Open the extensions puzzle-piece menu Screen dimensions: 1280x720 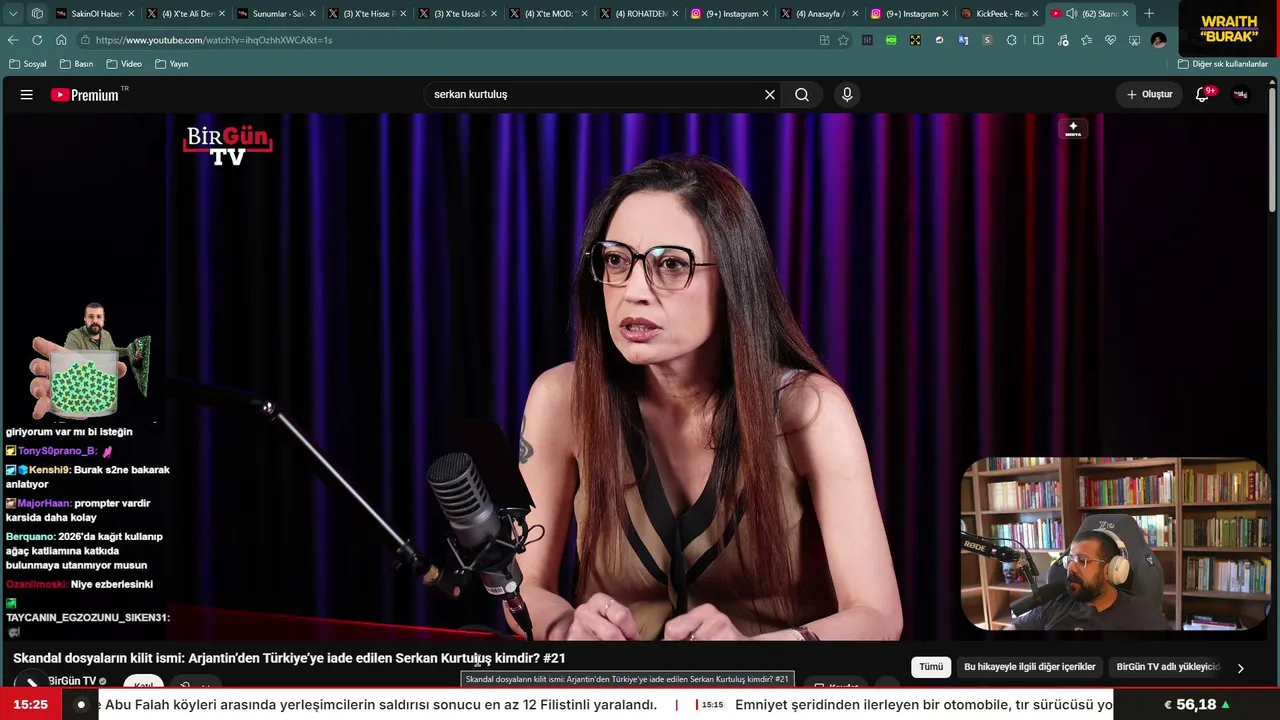(x=1012, y=40)
